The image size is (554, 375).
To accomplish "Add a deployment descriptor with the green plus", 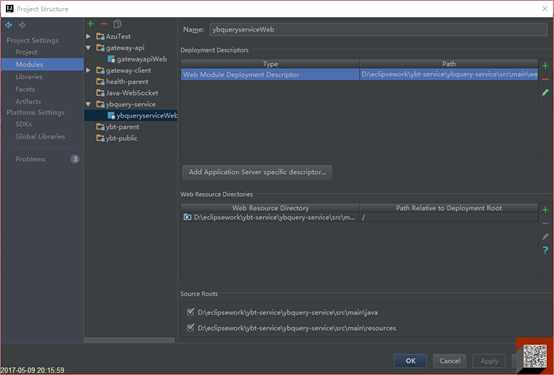I will [545, 66].
